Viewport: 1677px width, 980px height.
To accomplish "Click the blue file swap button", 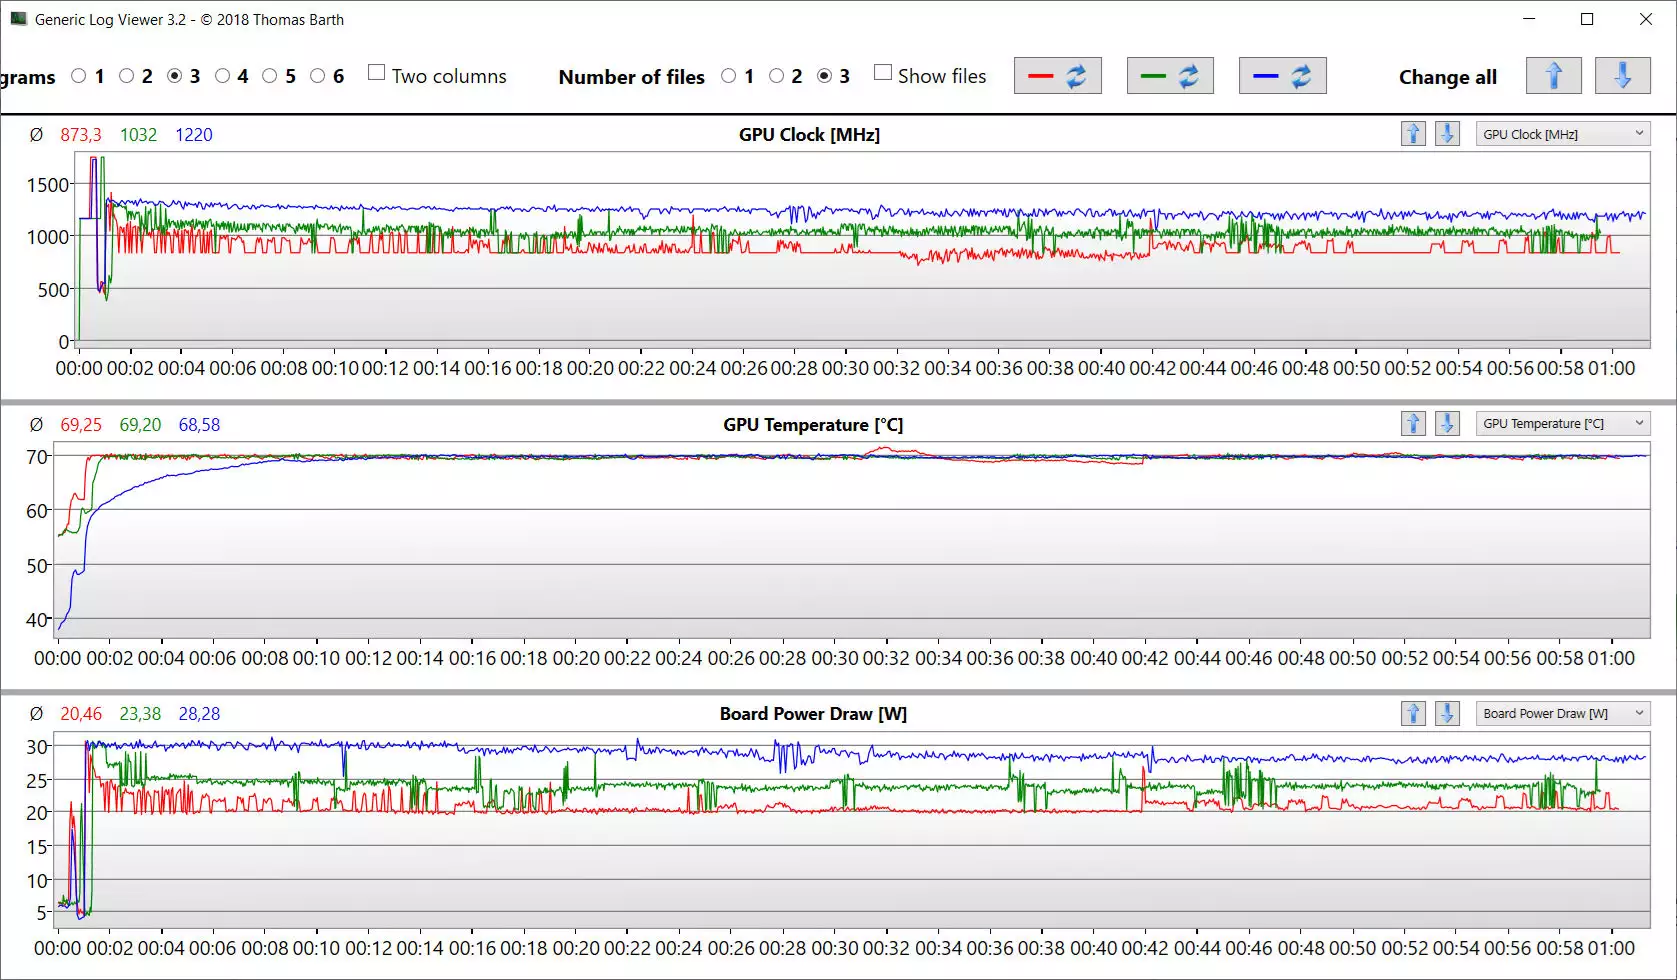I will [1282, 76].
